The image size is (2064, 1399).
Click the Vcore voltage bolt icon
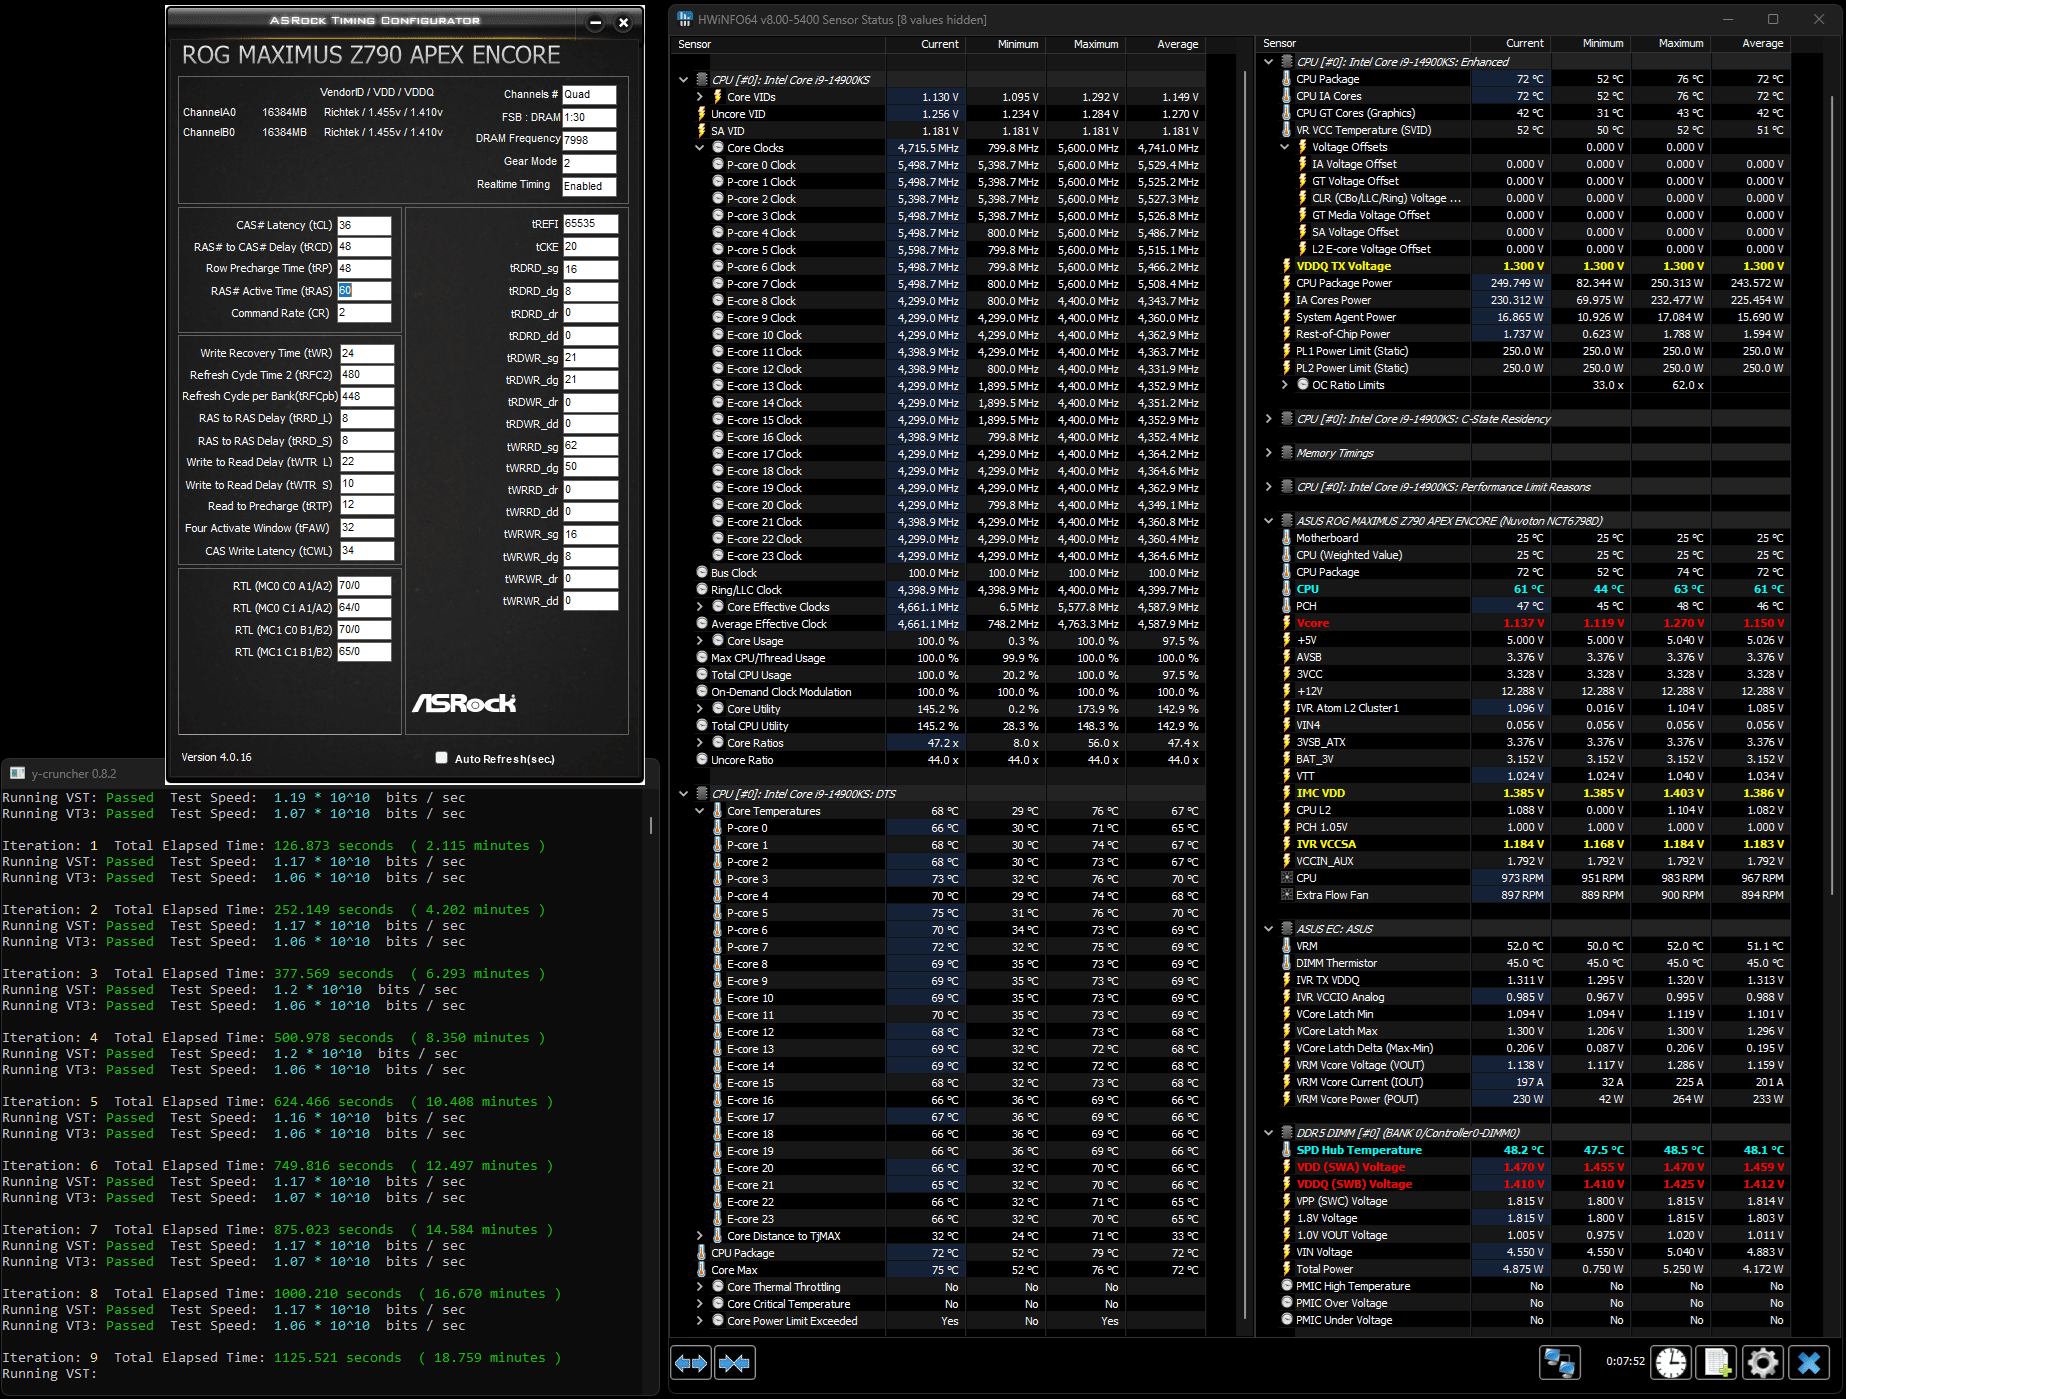[x=1287, y=623]
